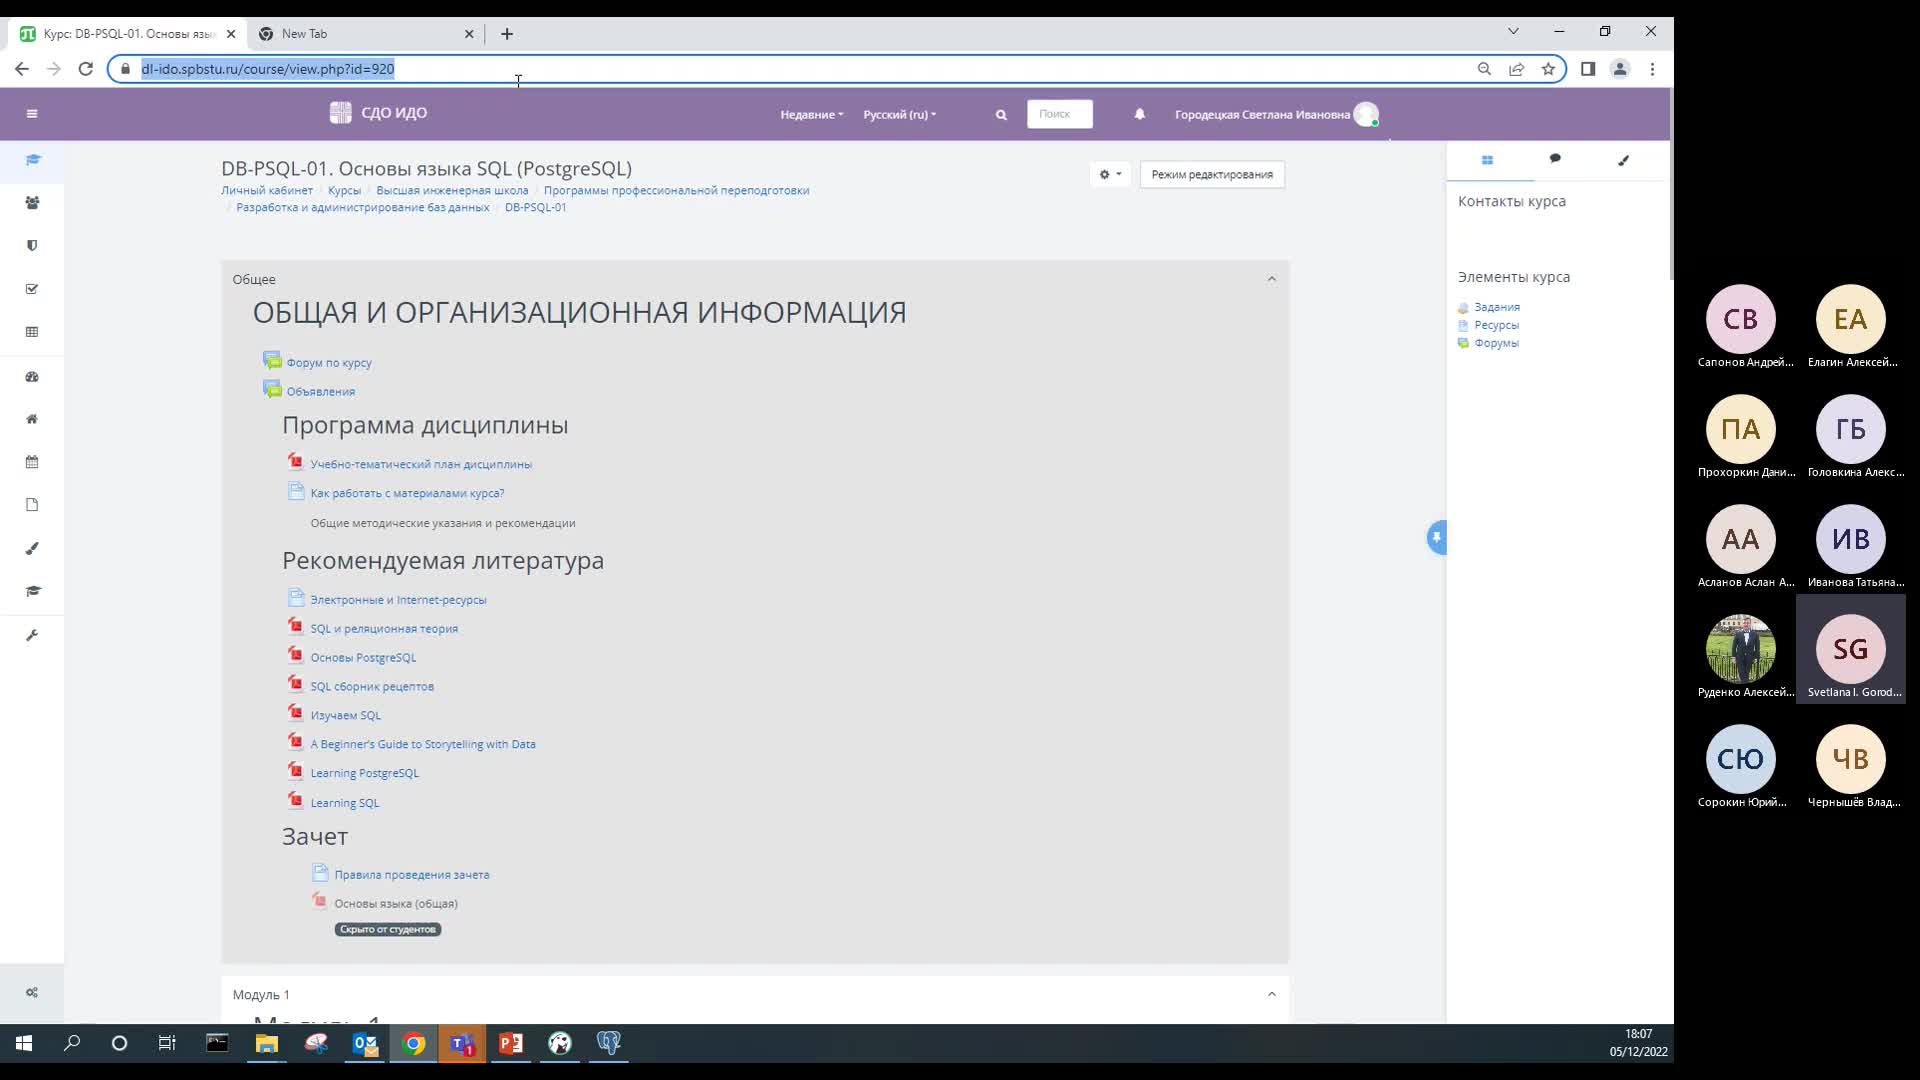This screenshot has width=1920, height=1080.
Task: Open Learning PostgreSQL PDF
Action: click(364, 774)
